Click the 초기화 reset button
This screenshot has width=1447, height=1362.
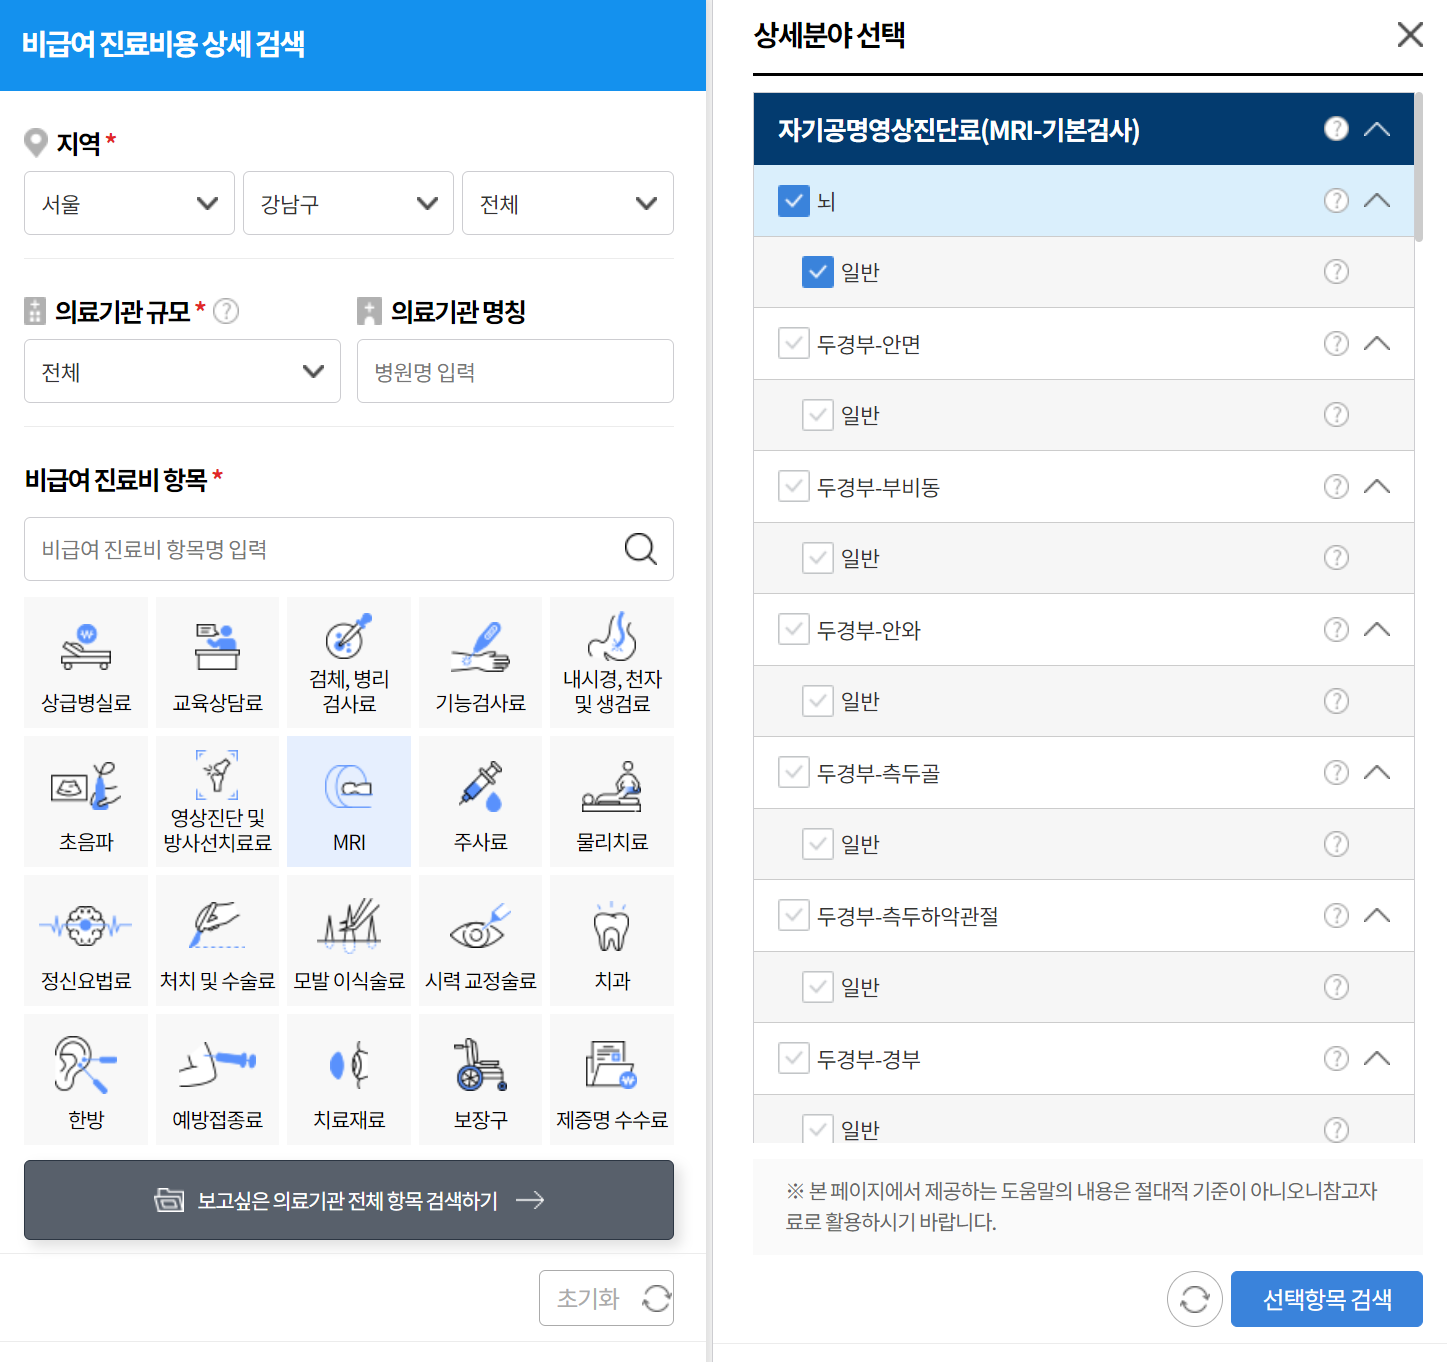coord(606,1297)
